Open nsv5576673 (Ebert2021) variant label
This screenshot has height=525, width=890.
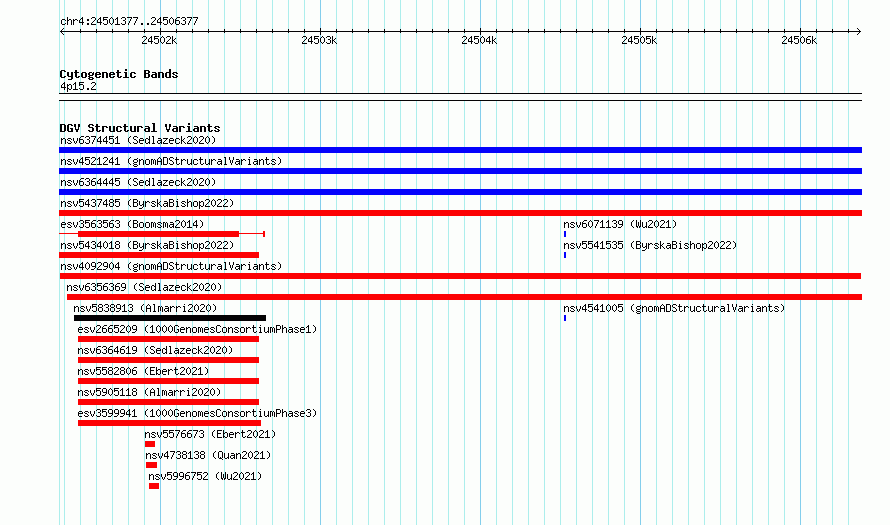[x=210, y=434]
